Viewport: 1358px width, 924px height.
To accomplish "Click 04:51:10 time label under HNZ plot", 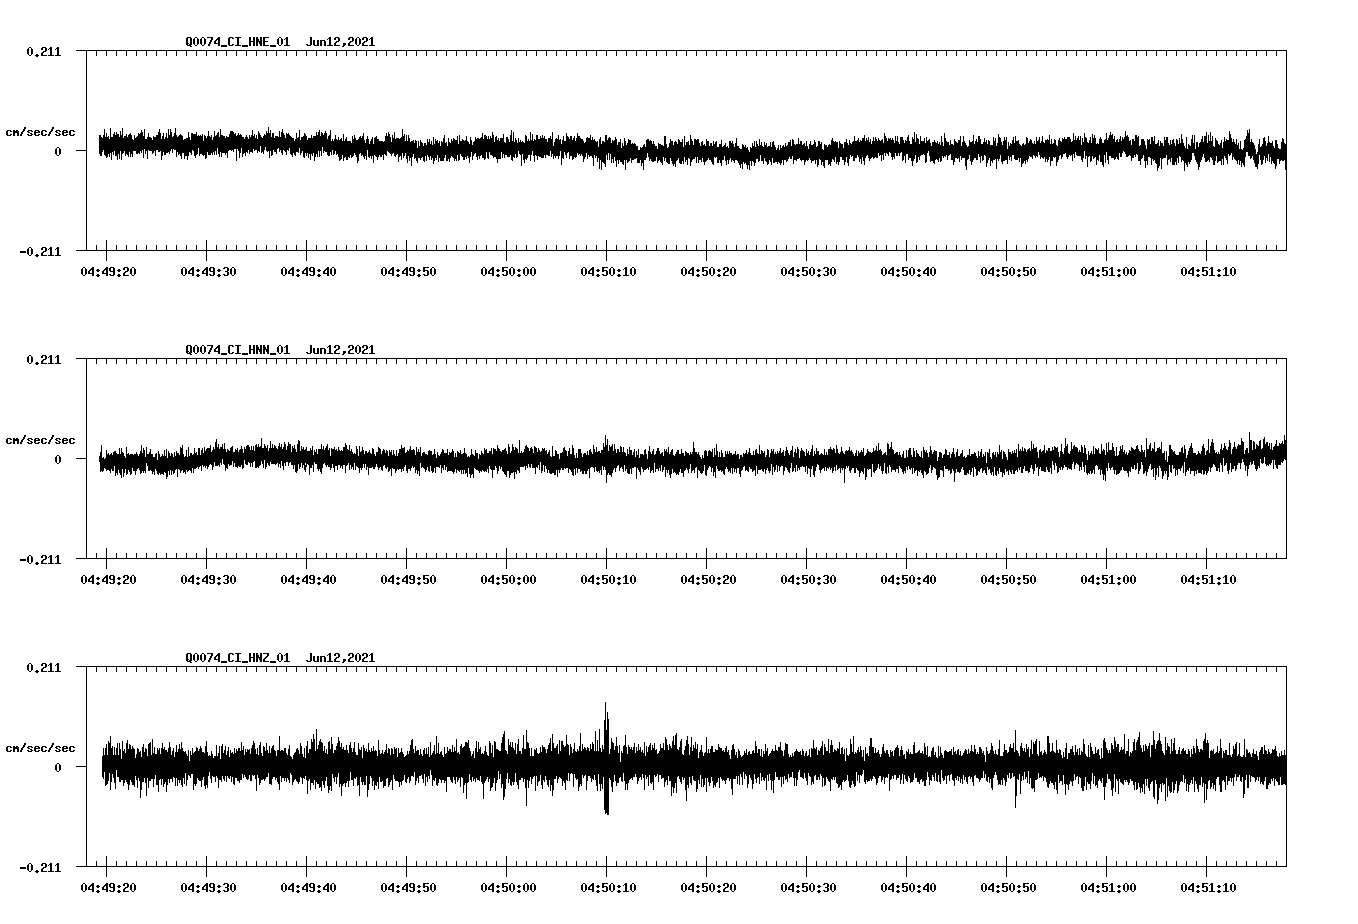I will click(1208, 888).
